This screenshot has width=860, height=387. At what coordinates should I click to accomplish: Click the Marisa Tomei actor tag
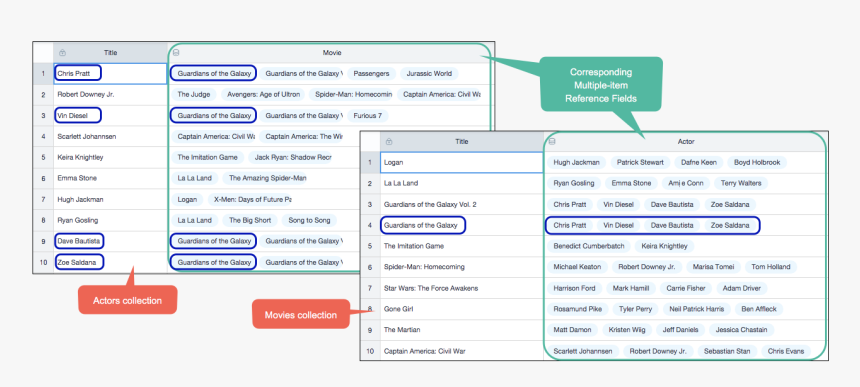pos(714,267)
